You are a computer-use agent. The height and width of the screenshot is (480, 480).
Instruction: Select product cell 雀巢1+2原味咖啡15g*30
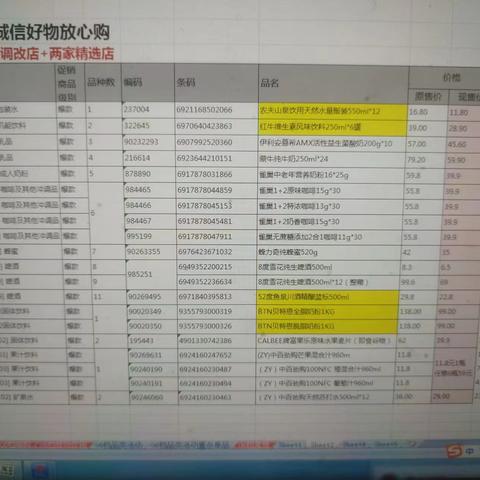(330, 190)
